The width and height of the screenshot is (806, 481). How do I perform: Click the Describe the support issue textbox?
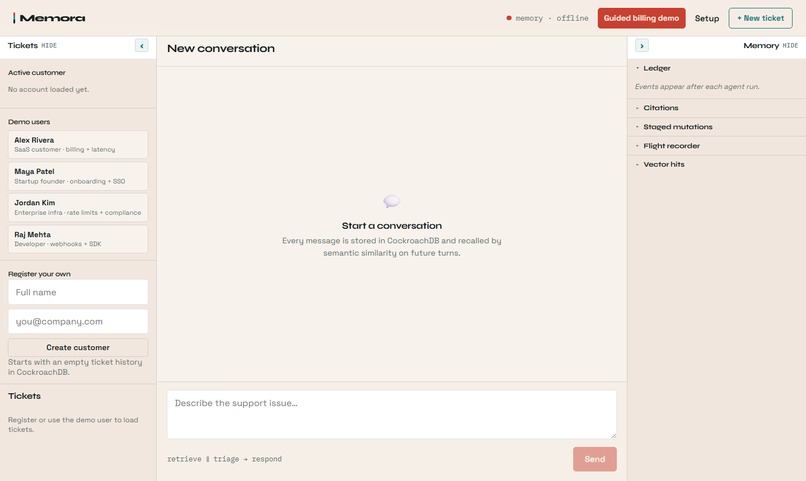tap(392, 414)
